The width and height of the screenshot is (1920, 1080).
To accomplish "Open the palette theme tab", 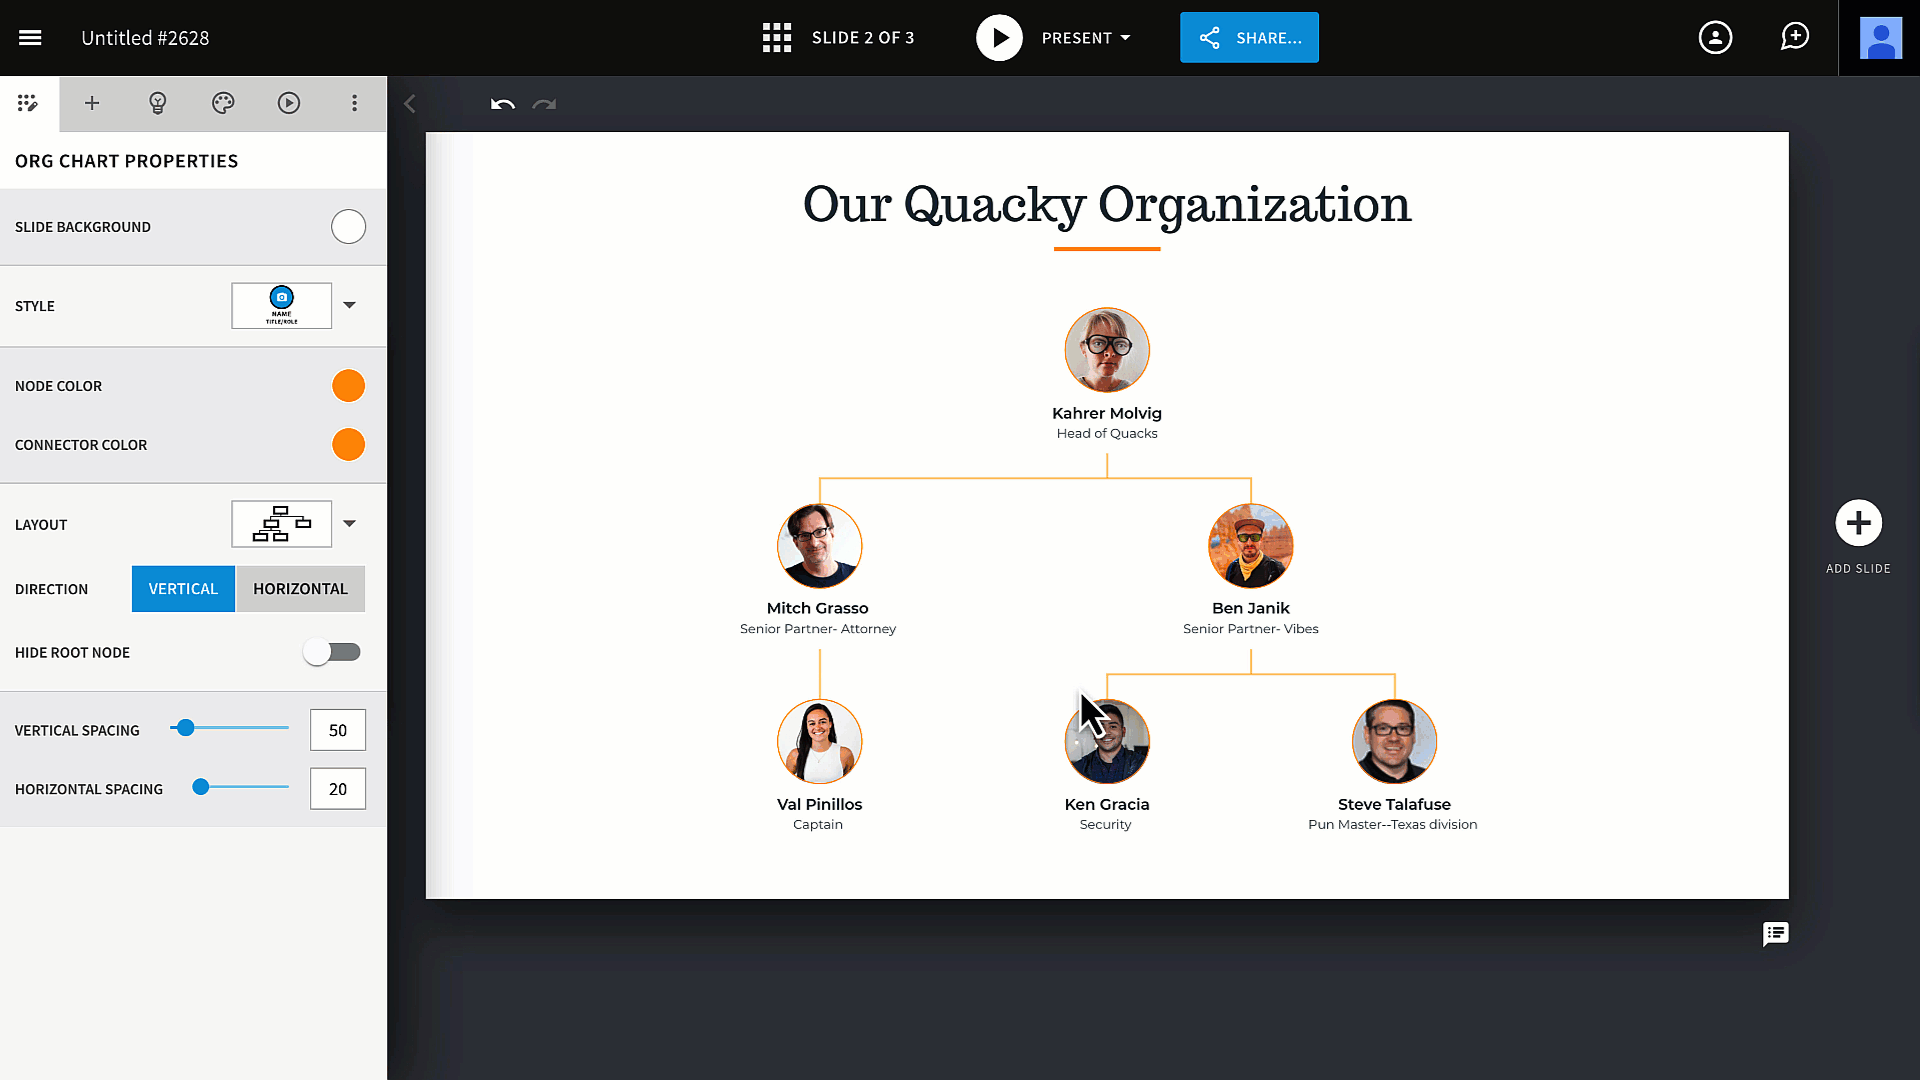I will pyautogui.click(x=223, y=103).
